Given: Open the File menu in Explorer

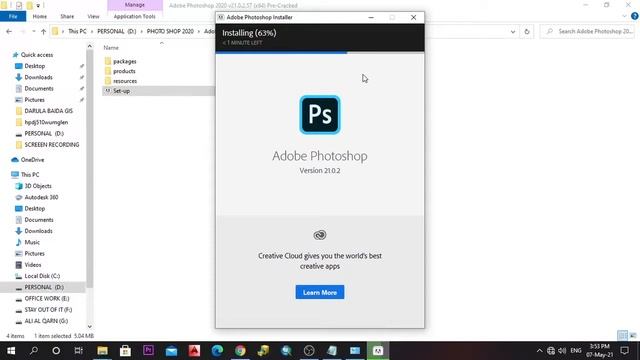Looking at the screenshot, I should 13,16.
